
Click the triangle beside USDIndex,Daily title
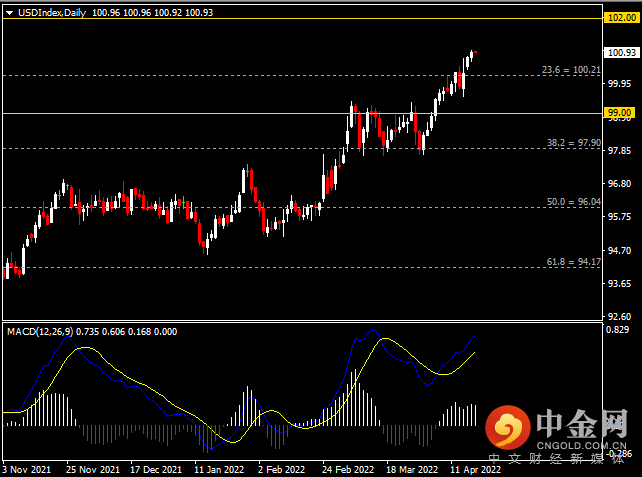(9, 13)
